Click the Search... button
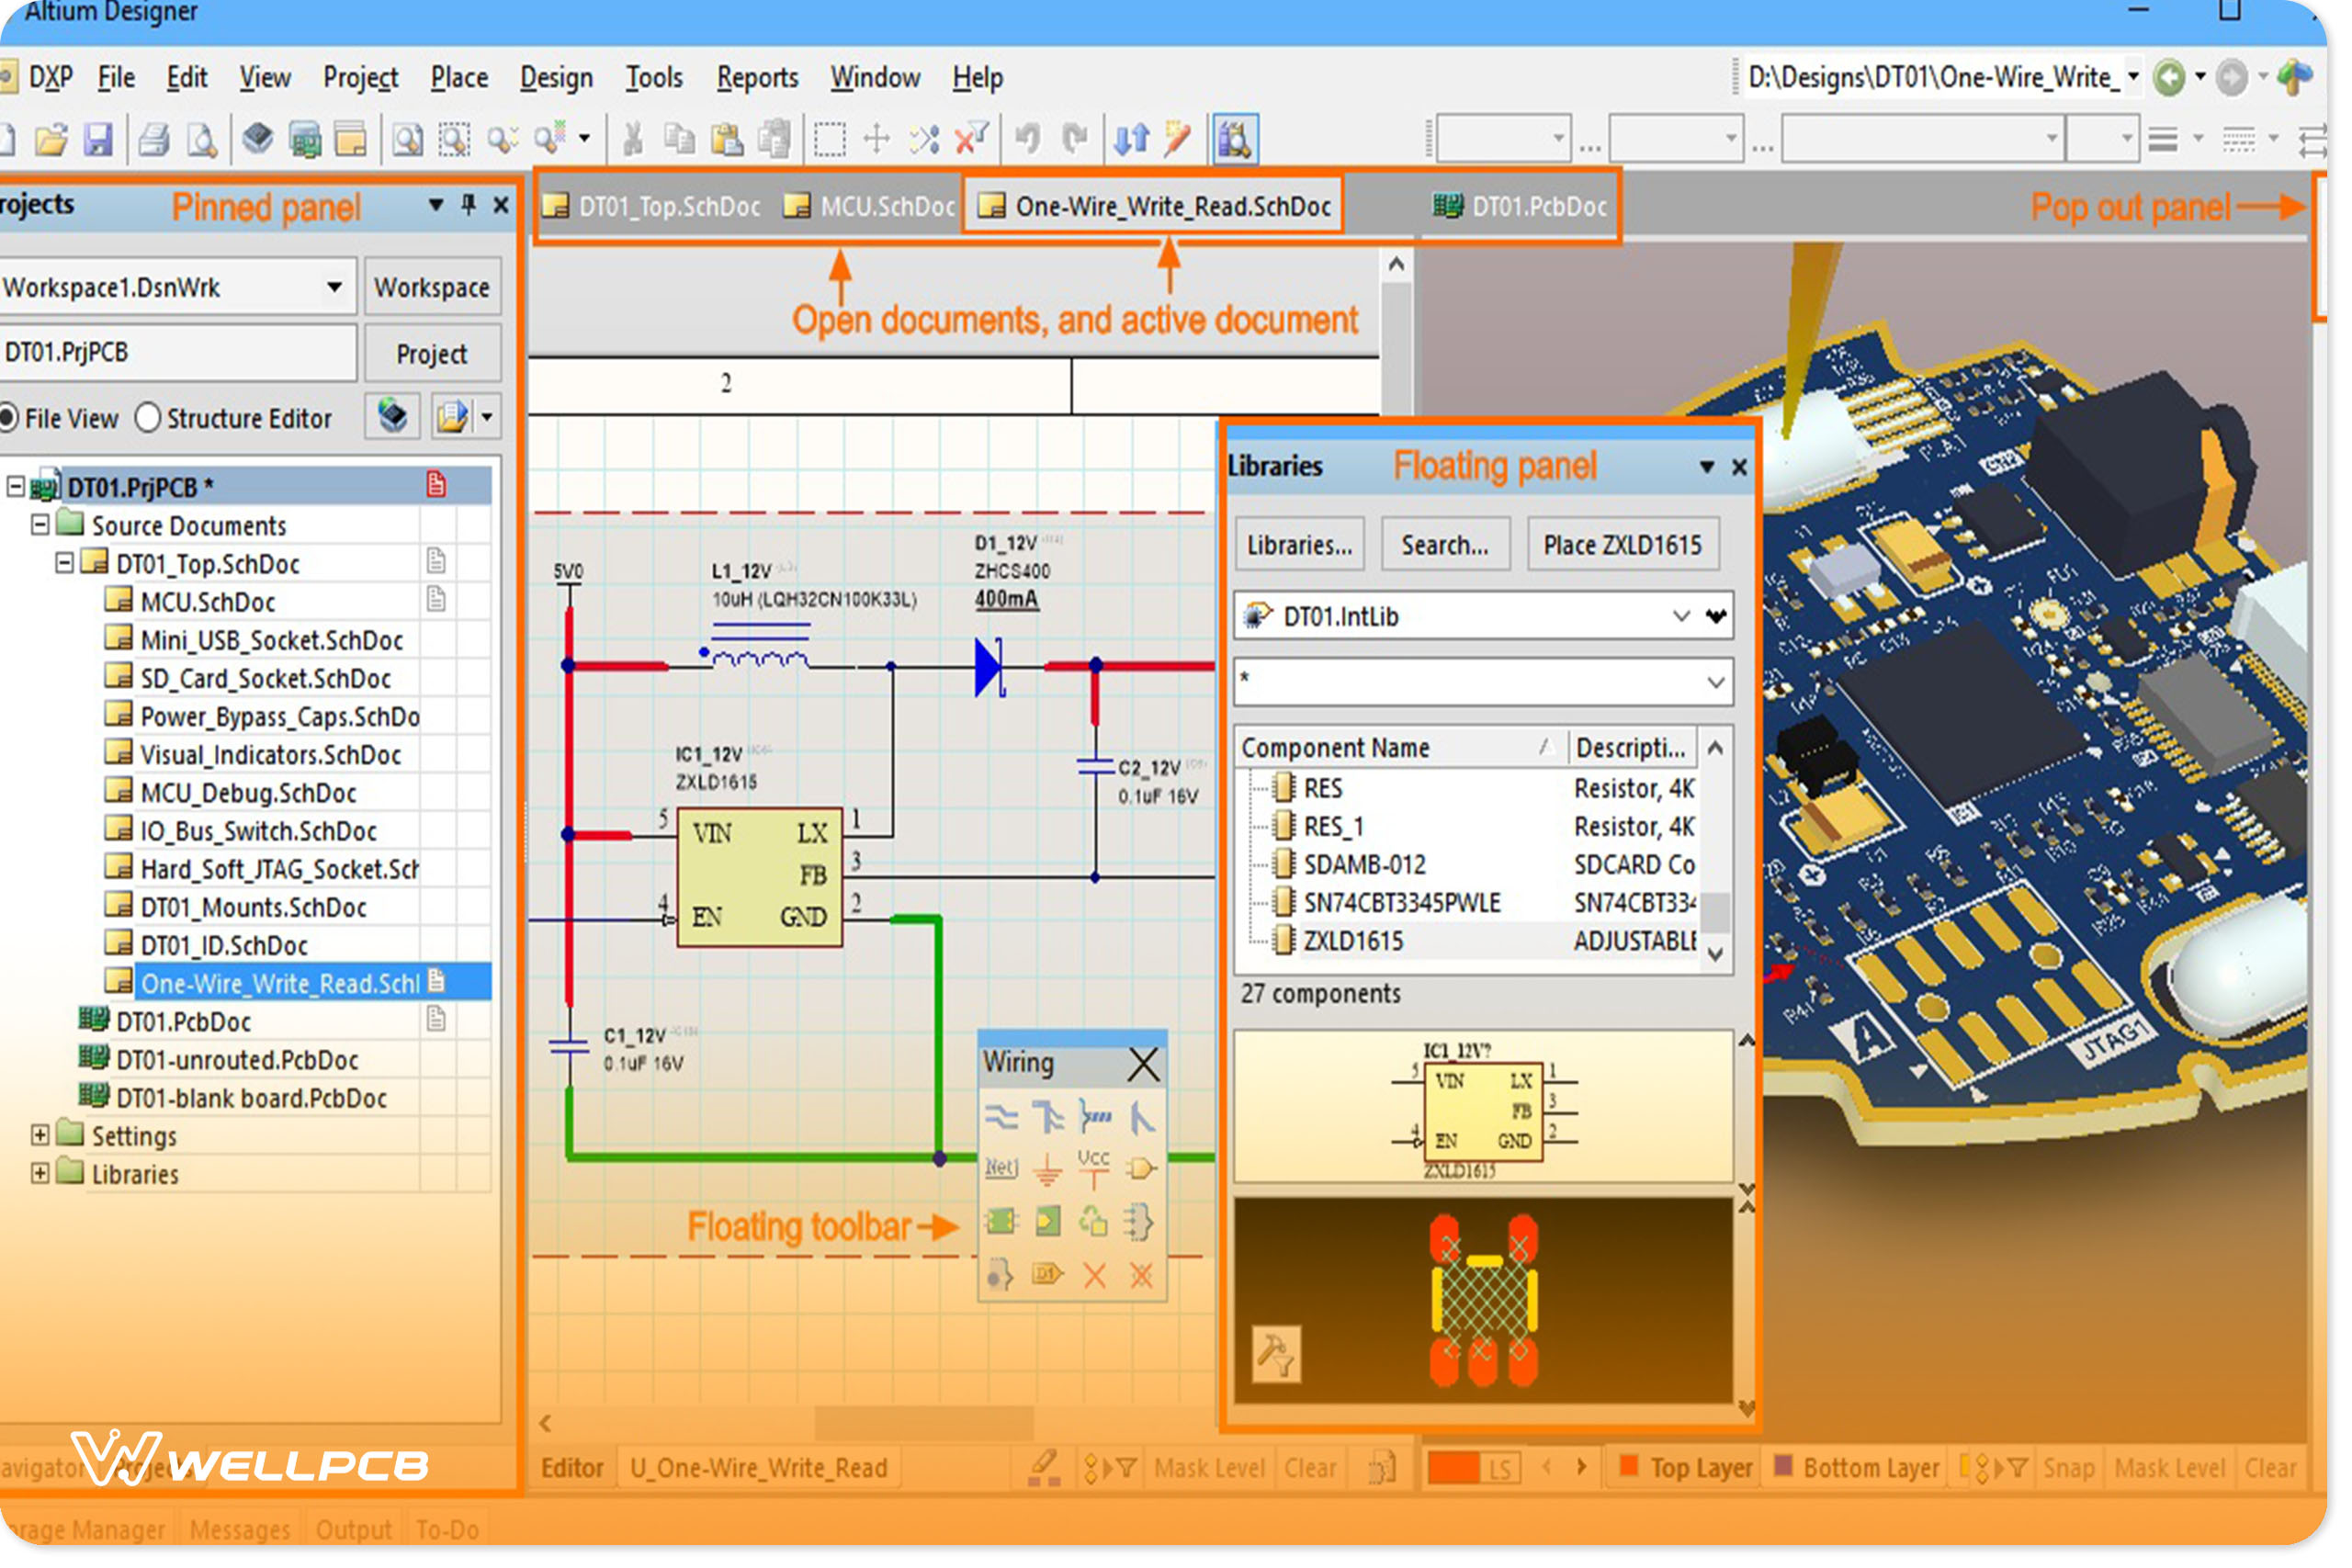The image size is (2352, 1568). coord(1447,546)
